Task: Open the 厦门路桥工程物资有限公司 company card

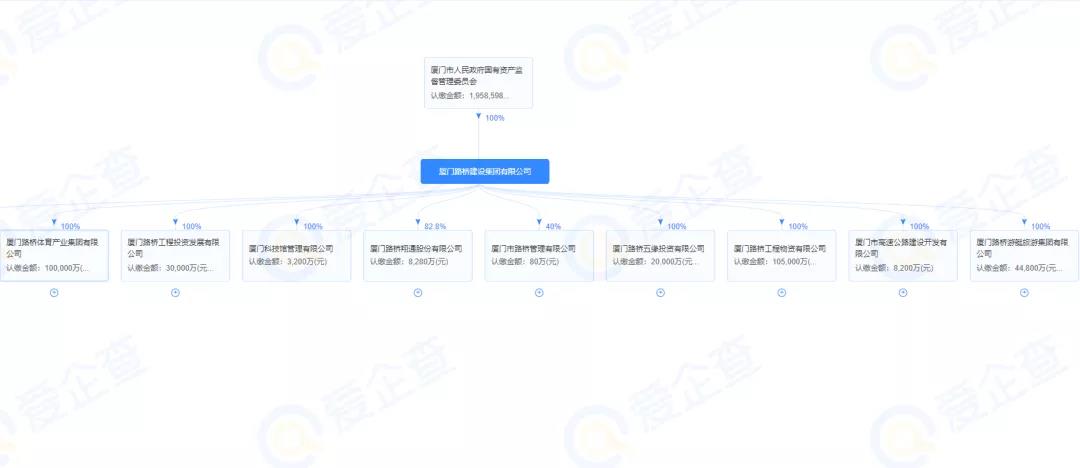Action: tap(781, 256)
